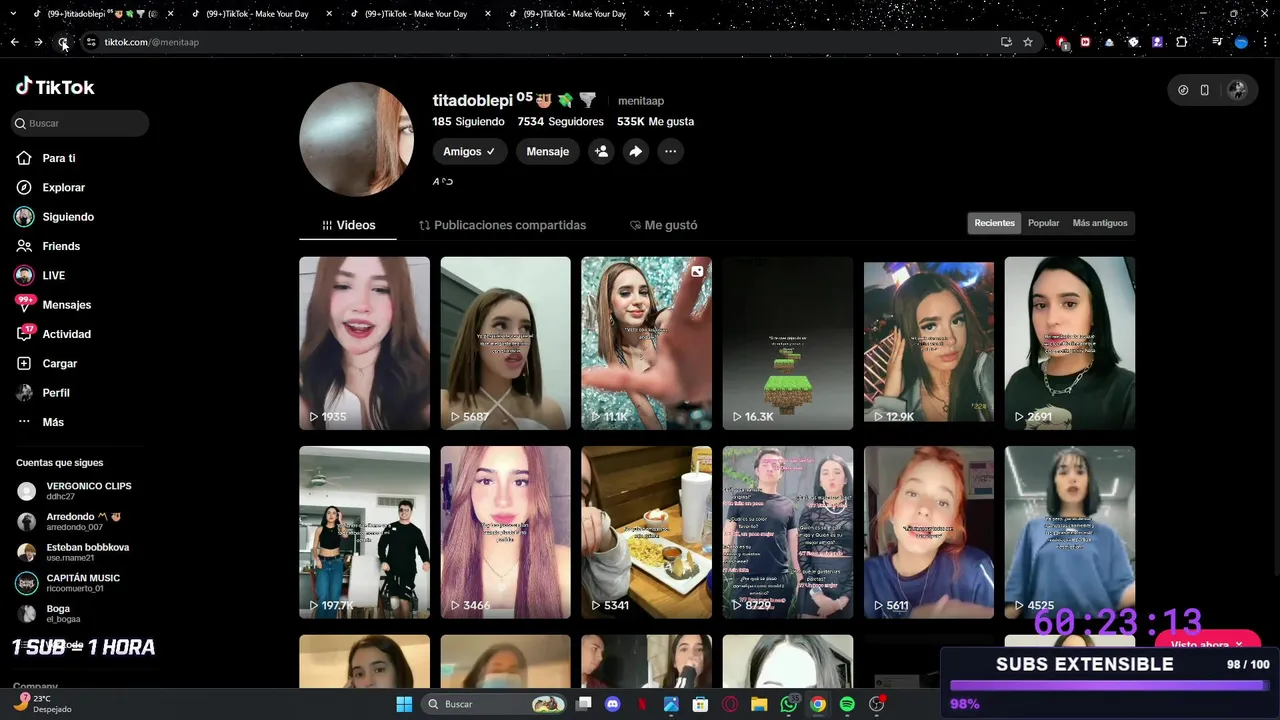
Task: Sort videos by Popular
Action: tap(1043, 223)
